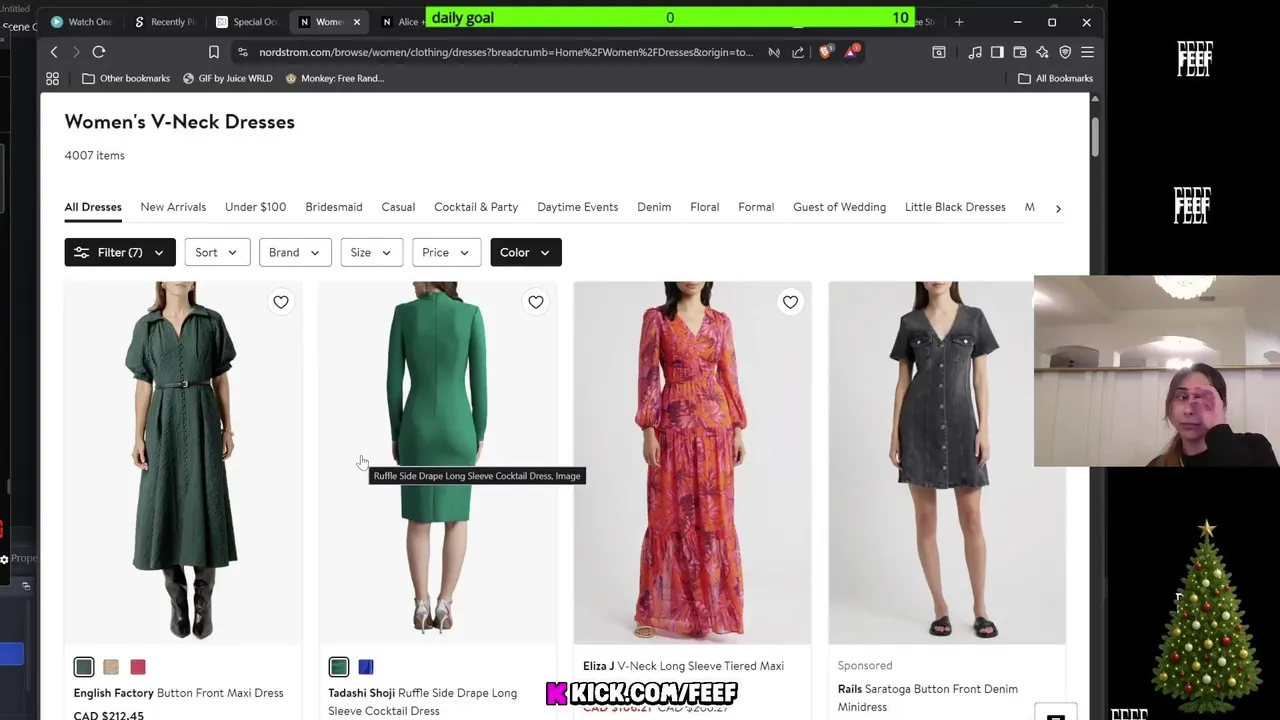Favorite the English Factory green dress

pos(281,302)
